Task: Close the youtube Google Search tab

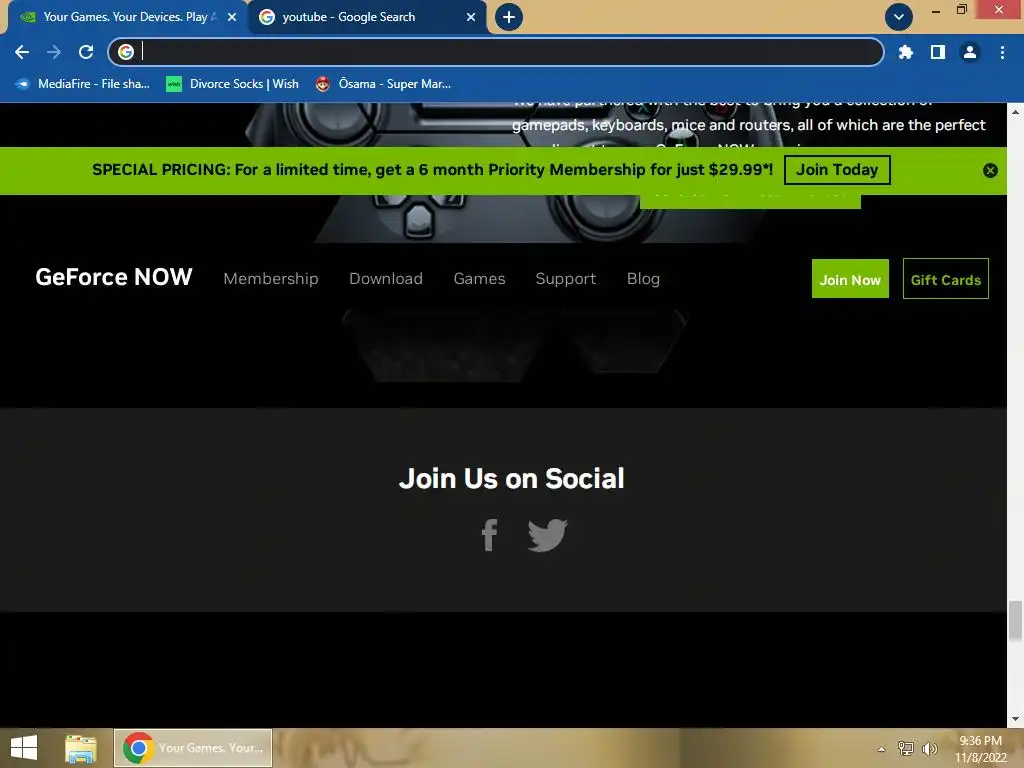Action: (471, 17)
